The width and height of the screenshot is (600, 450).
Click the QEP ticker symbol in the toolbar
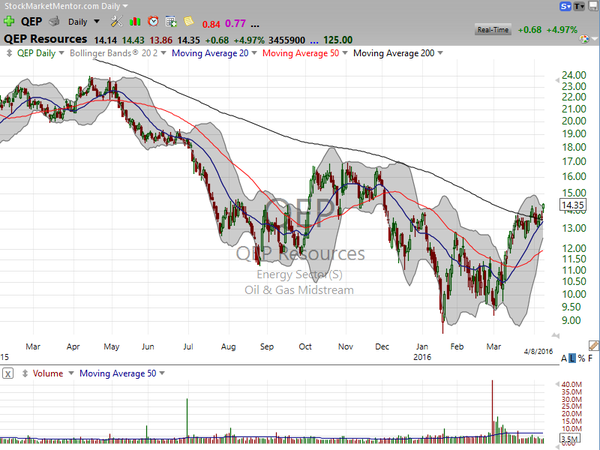31,21
